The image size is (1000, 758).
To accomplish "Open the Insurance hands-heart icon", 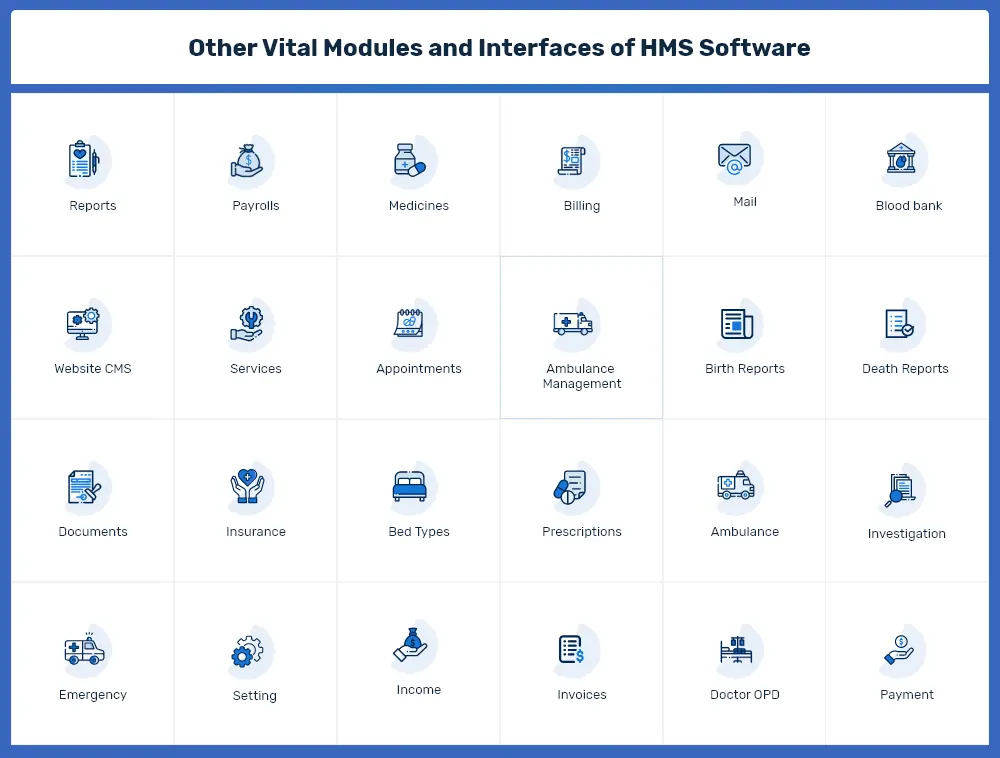I will click(247, 486).
